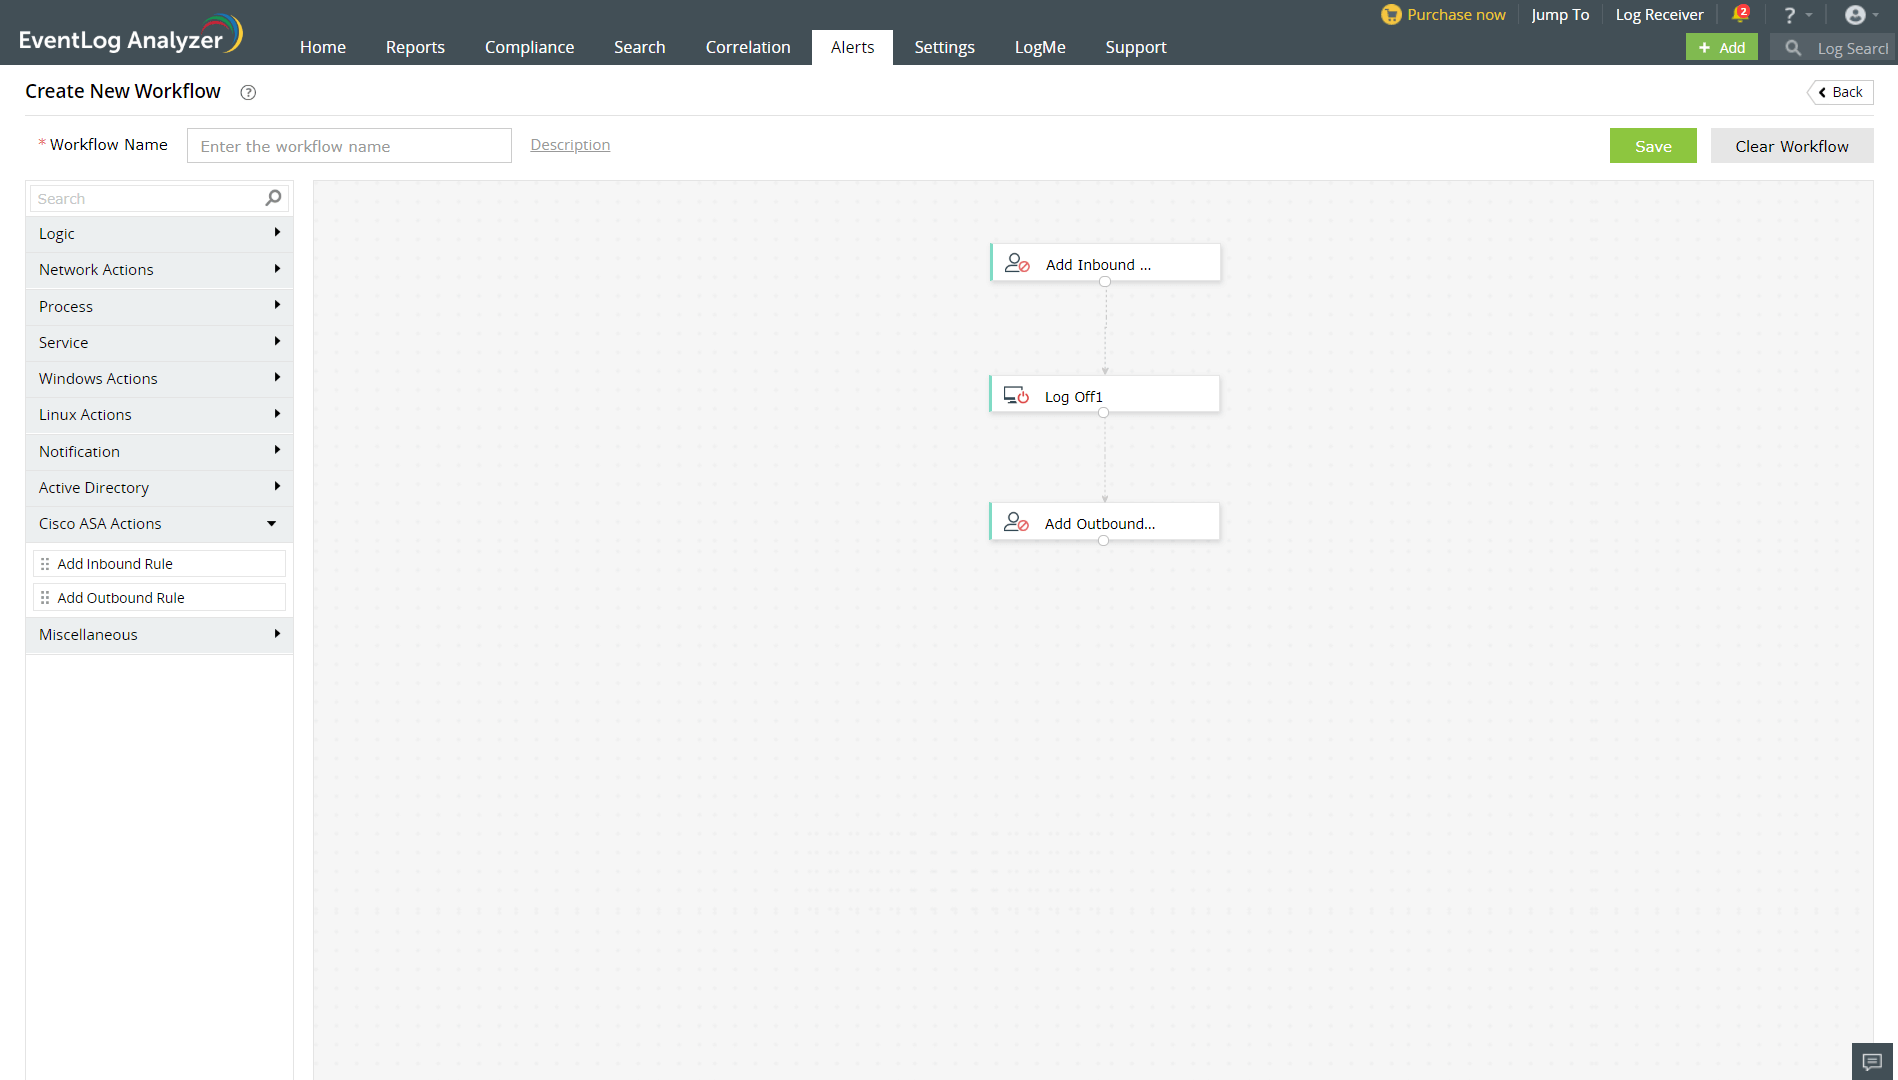Open the Correlation tab
The height and width of the screenshot is (1080, 1898).
click(748, 47)
